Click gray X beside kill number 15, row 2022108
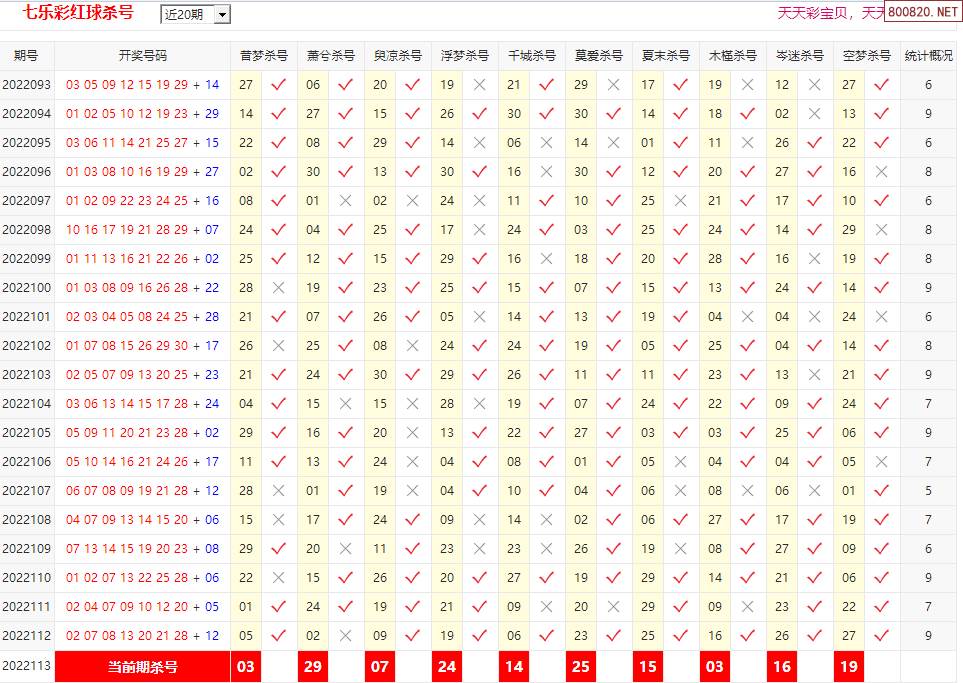This screenshot has height=683, width=963. click(x=278, y=520)
